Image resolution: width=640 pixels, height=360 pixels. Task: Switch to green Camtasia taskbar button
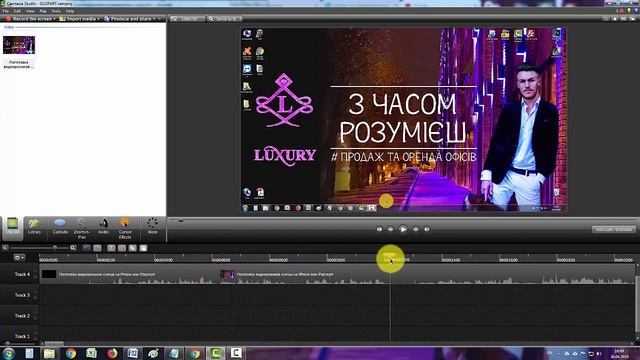click(x=216, y=353)
